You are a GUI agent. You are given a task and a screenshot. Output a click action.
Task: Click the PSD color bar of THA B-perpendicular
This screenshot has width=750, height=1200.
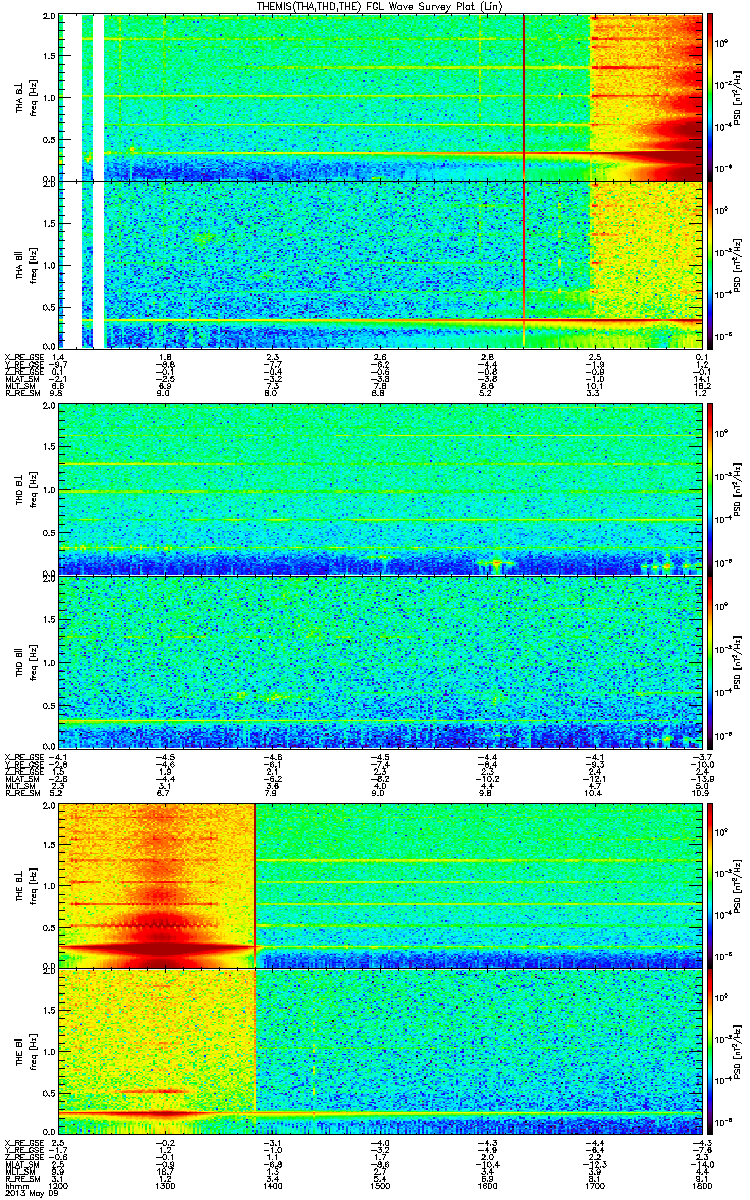(x=711, y=97)
